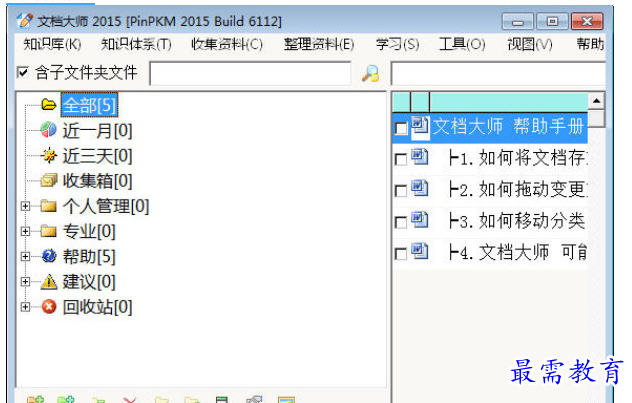Click the document list scrollbar thumb
632x403 pixels.
pos(596,118)
